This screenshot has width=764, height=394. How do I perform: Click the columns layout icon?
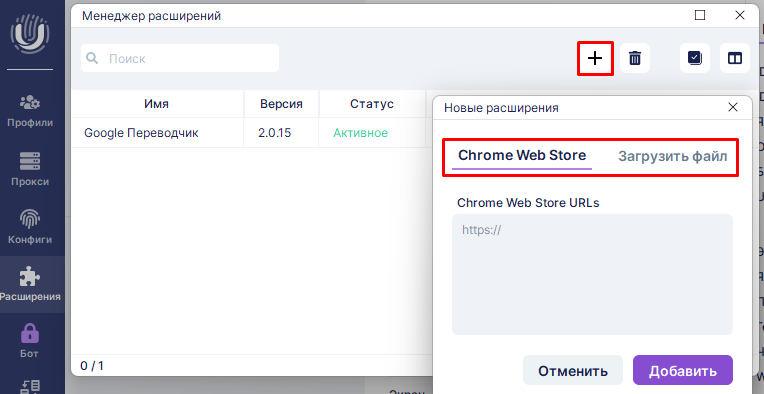click(x=735, y=58)
